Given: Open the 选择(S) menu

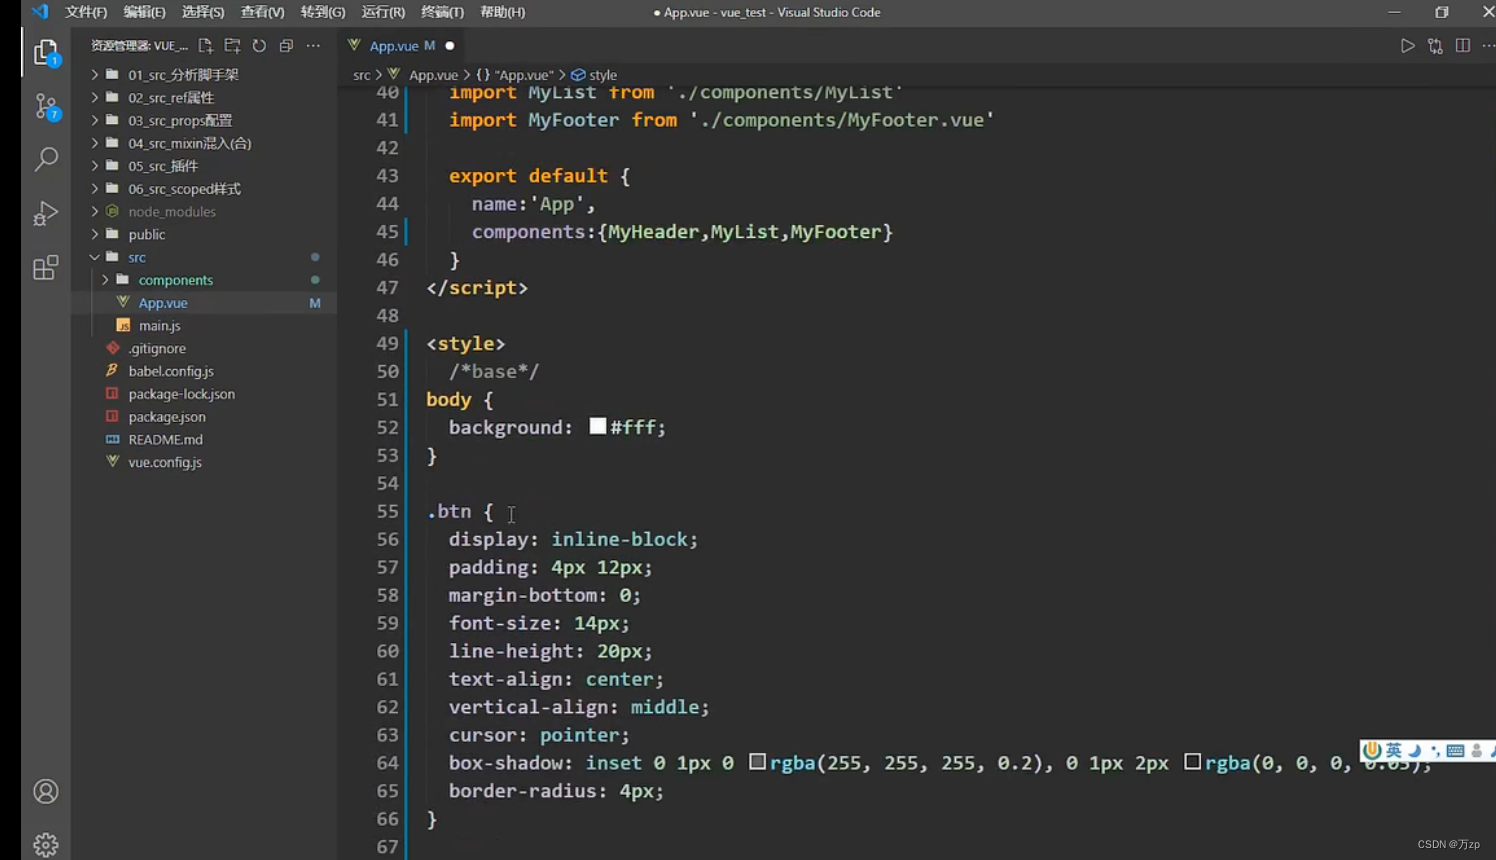Looking at the screenshot, I should [203, 12].
